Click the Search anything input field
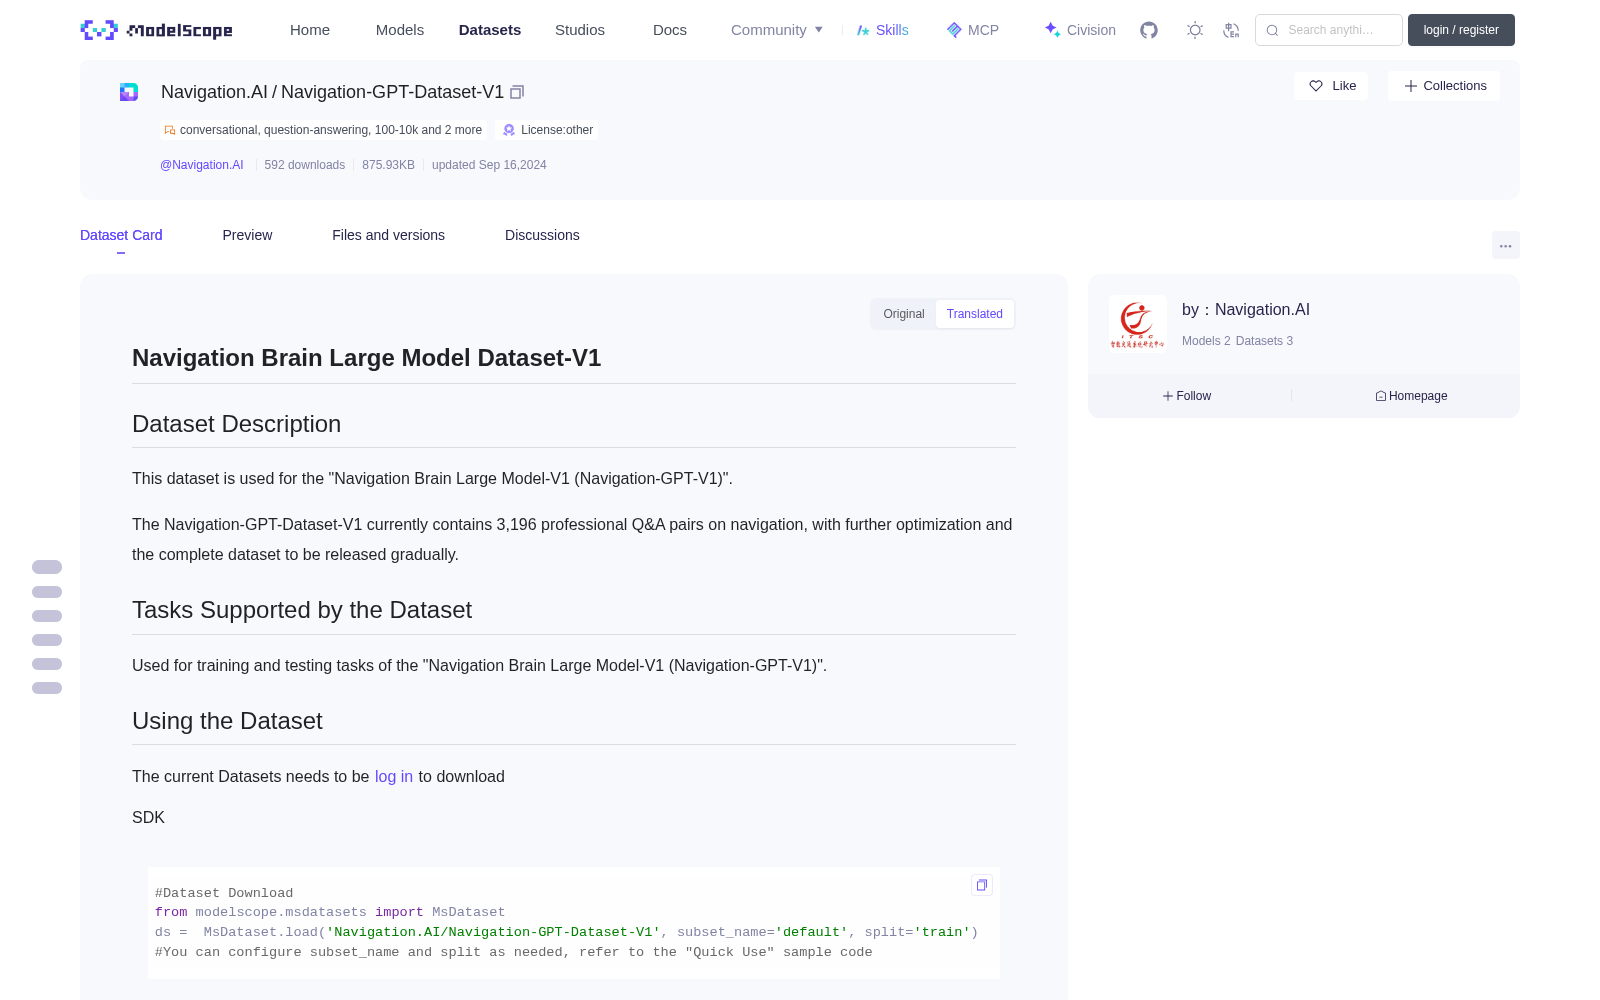The image size is (1600, 1000). (1329, 30)
